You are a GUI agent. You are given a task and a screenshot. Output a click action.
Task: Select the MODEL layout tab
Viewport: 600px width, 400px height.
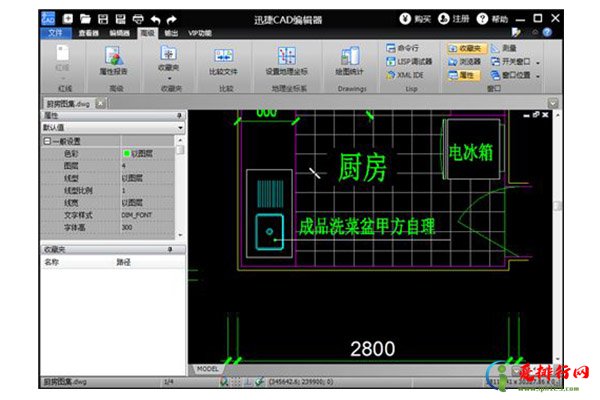[x=207, y=369]
